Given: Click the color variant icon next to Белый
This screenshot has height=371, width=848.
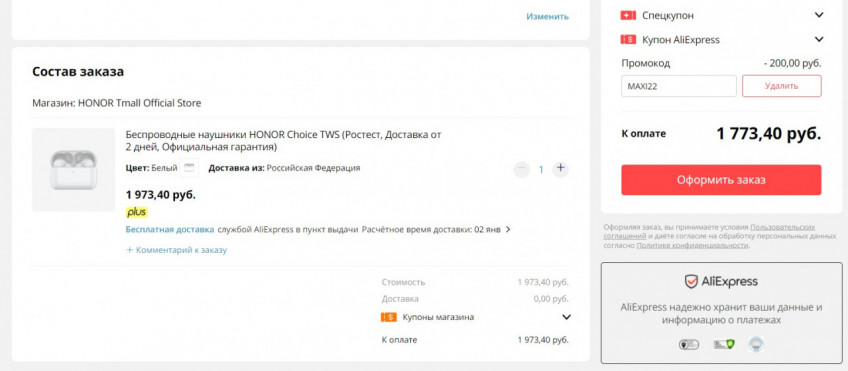Looking at the screenshot, I should click(x=189, y=168).
